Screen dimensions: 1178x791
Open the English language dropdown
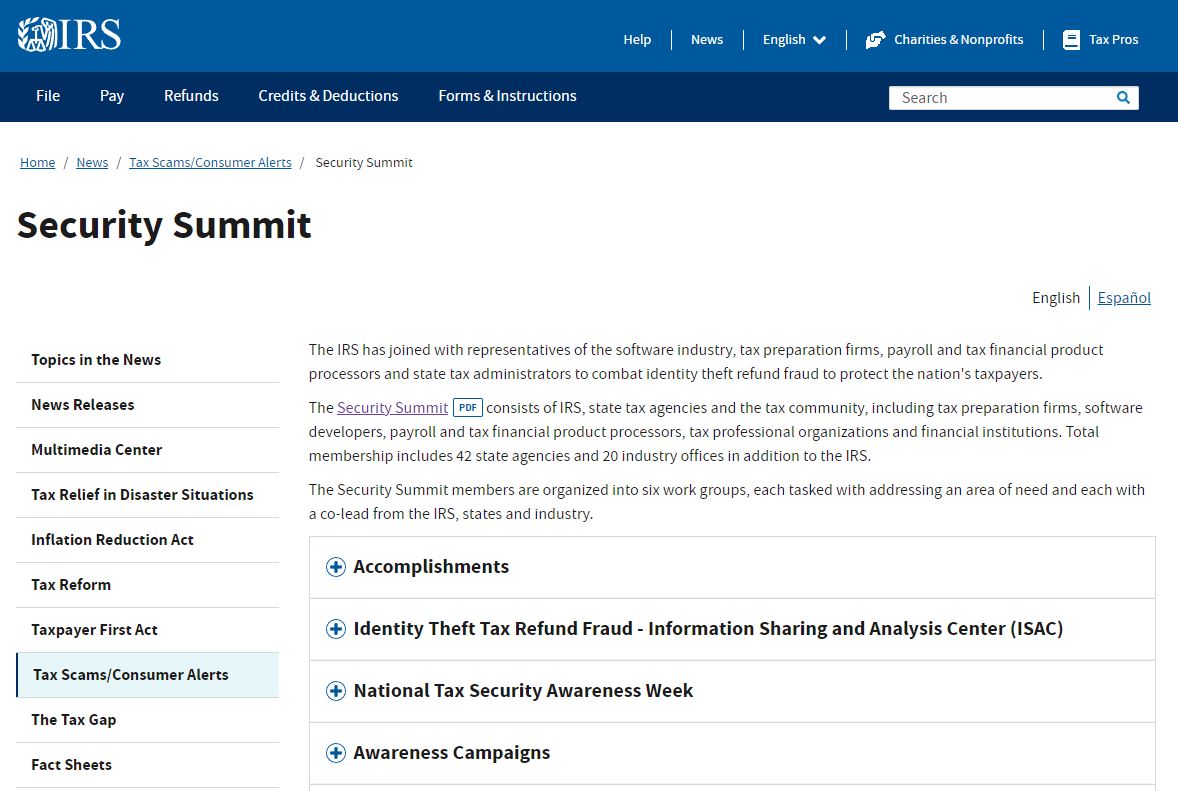coord(794,40)
